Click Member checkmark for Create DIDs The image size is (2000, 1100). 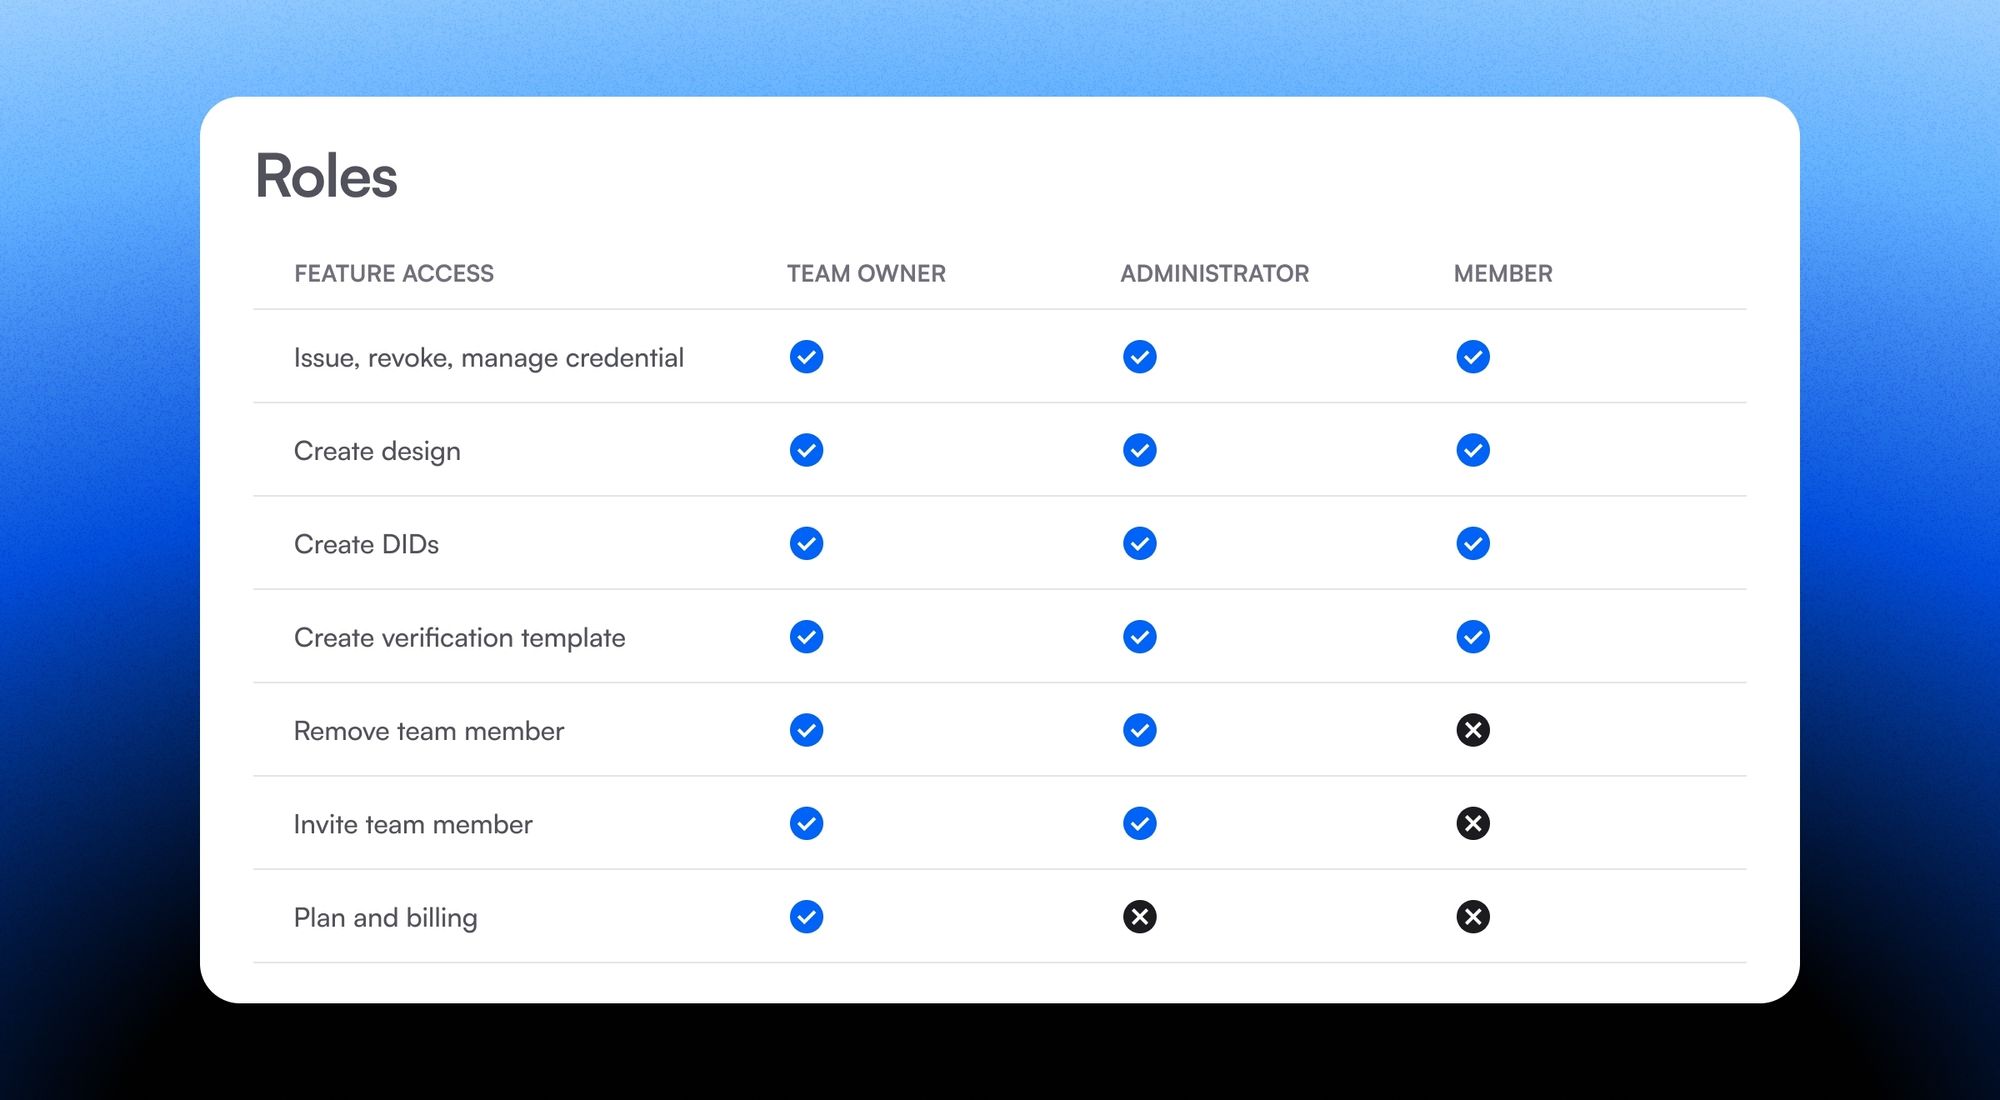[1472, 543]
